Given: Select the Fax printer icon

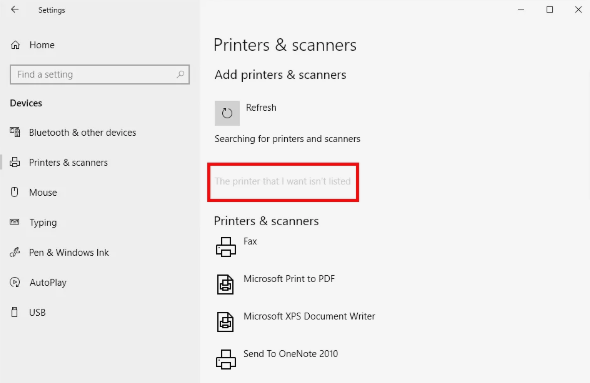Looking at the screenshot, I should 226,247.
